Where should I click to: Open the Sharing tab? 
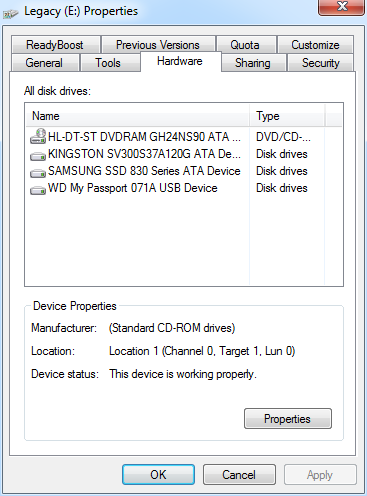tap(253, 63)
